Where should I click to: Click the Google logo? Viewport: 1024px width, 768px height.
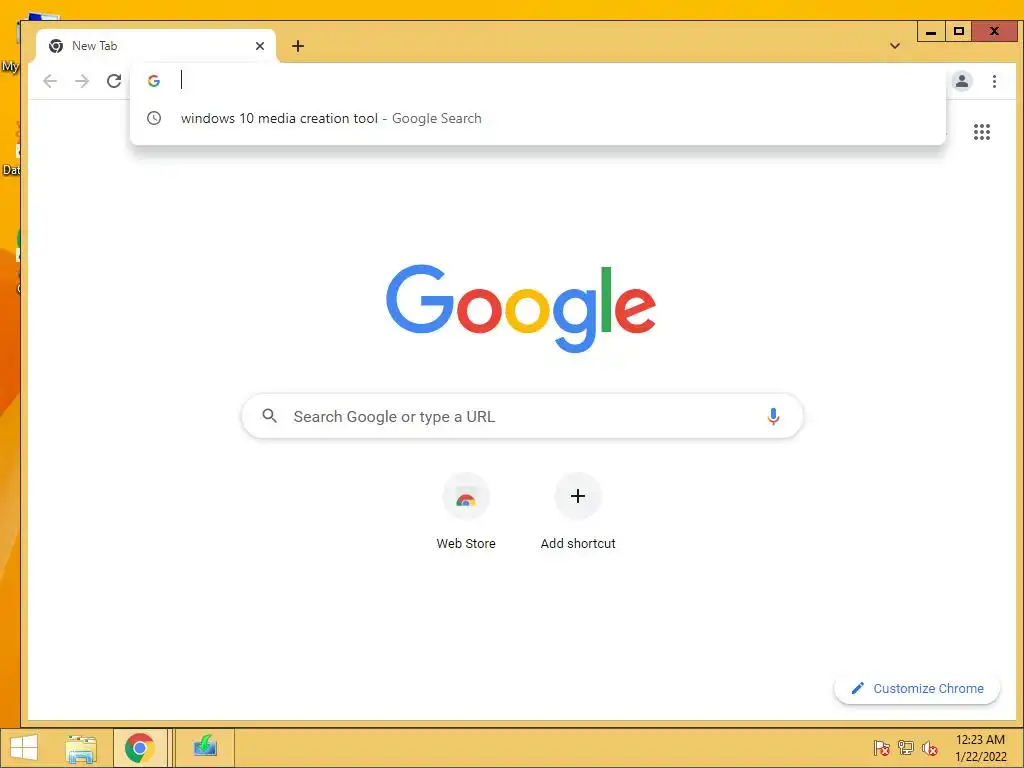tap(520, 308)
